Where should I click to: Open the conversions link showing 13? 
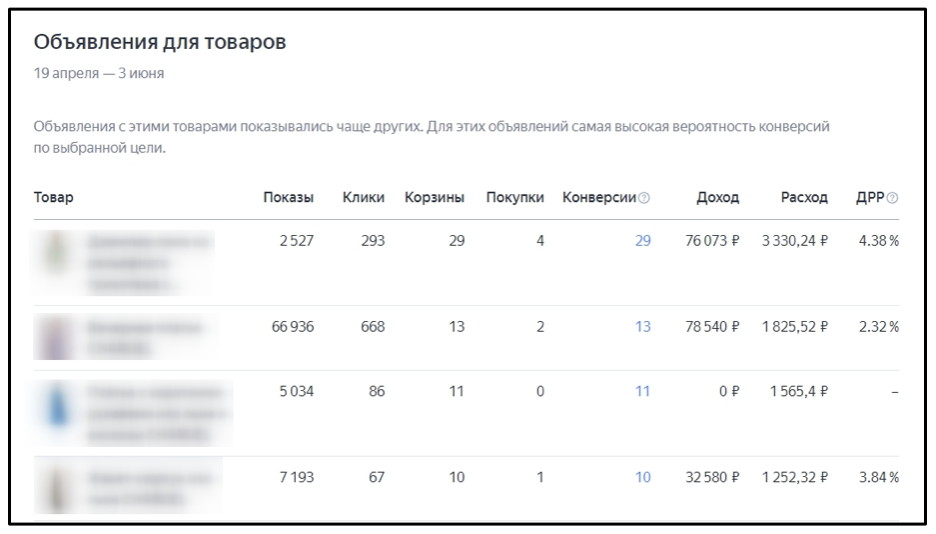tap(643, 327)
